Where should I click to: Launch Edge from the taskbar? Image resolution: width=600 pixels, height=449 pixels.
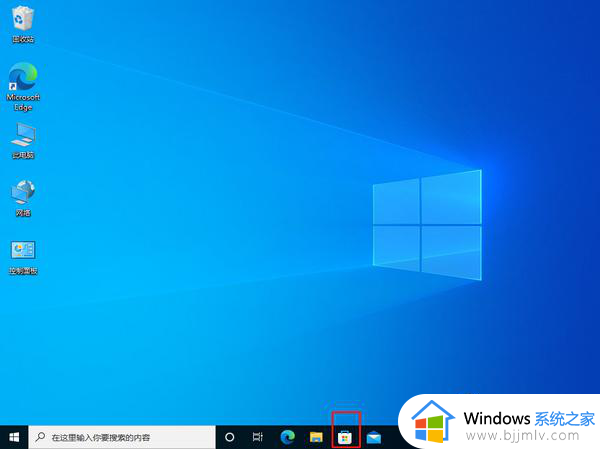click(287, 437)
